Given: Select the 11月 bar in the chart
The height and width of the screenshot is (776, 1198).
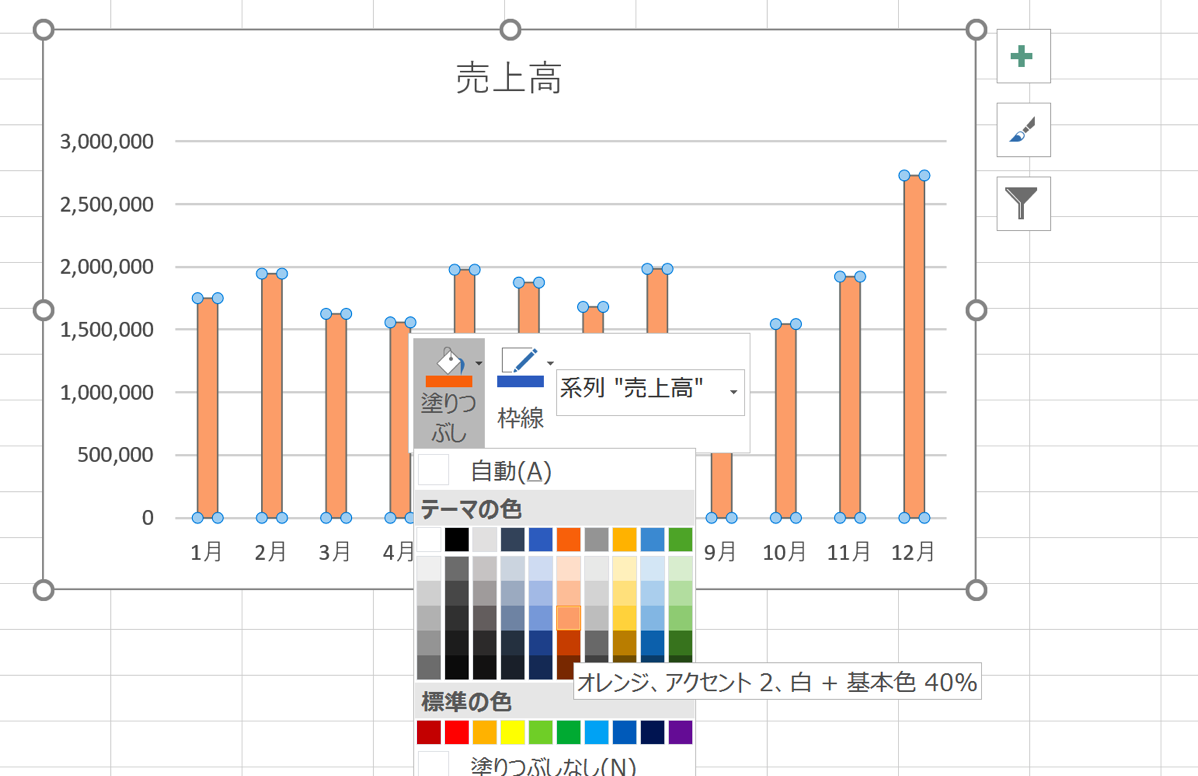Looking at the screenshot, I should [x=850, y=397].
